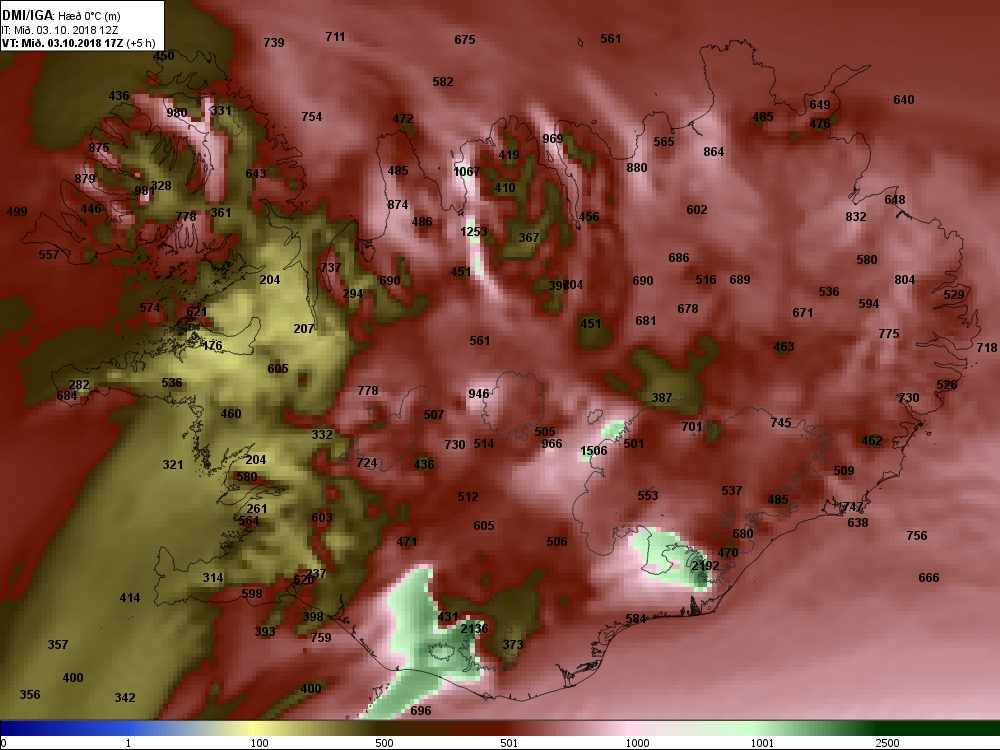Click the 864 value label
The height and width of the screenshot is (750, 1000).
click(x=714, y=152)
